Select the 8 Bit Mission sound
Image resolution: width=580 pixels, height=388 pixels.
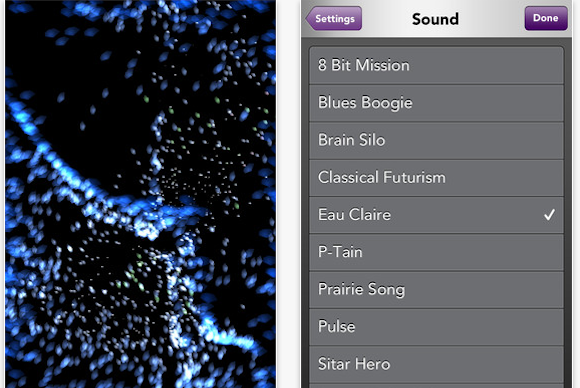(436, 65)
